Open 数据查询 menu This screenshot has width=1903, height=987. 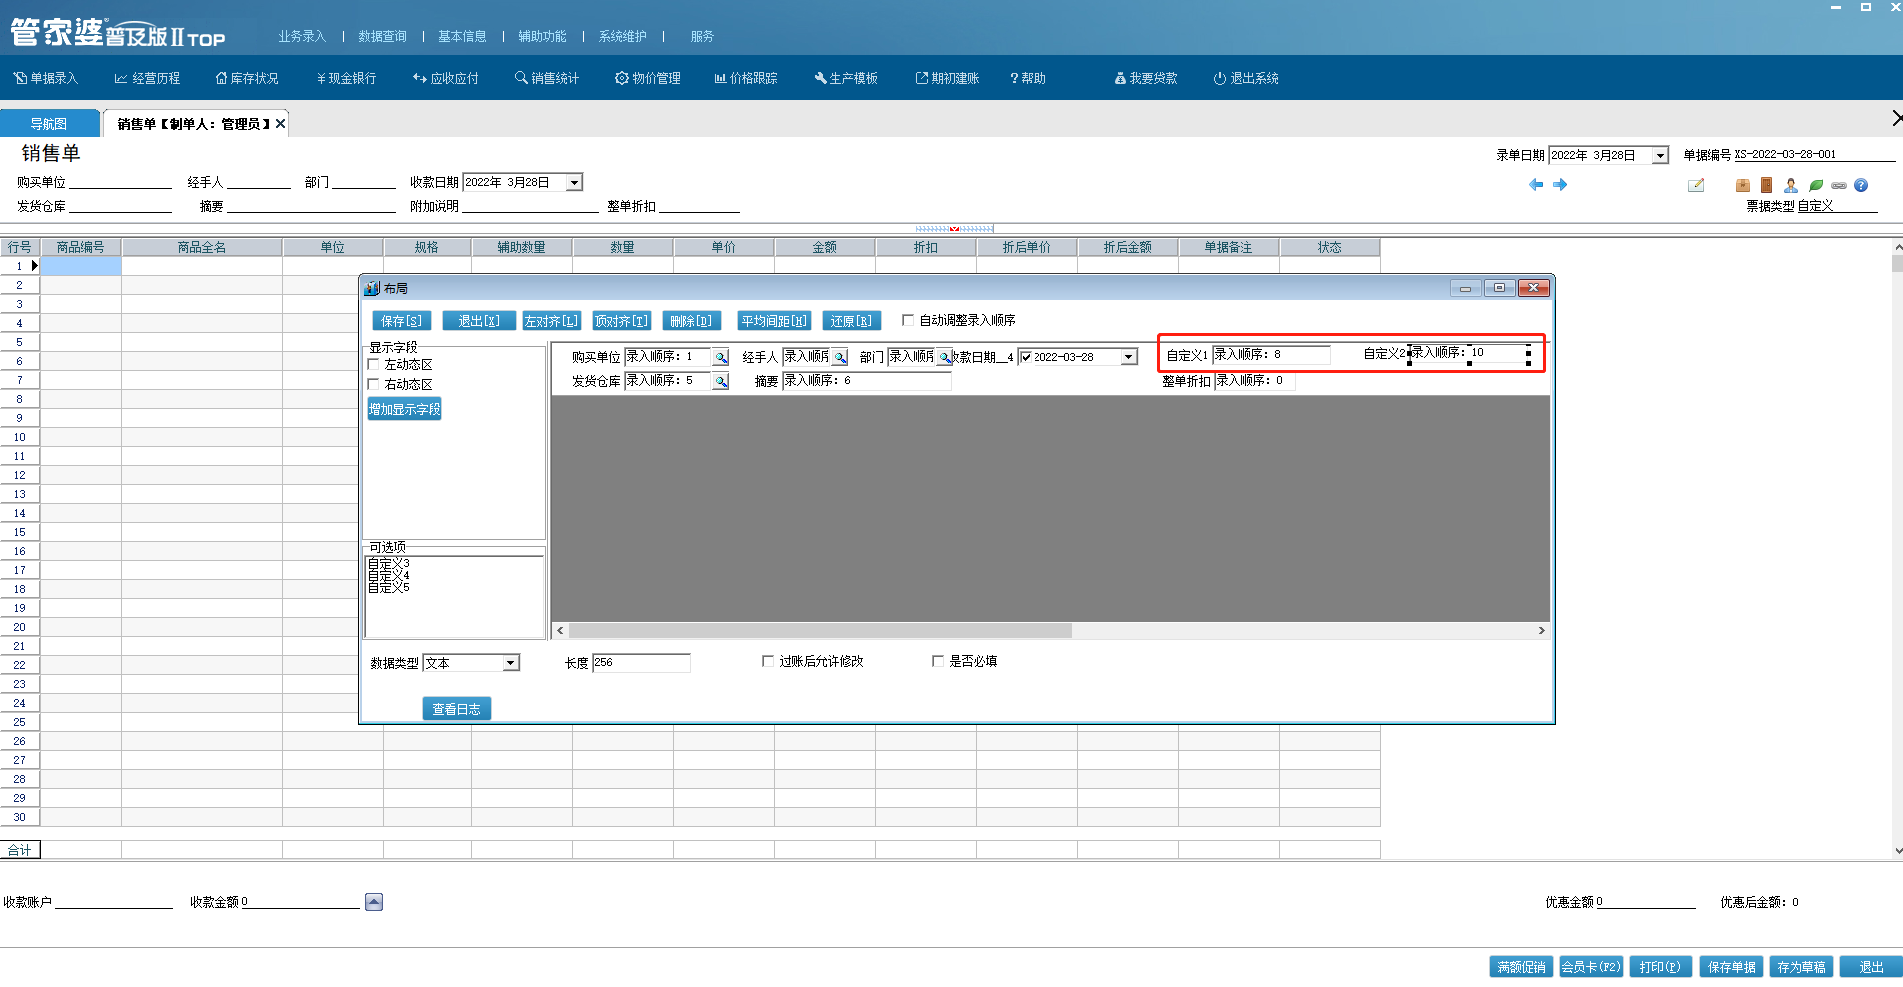click(x=382, y=36)
